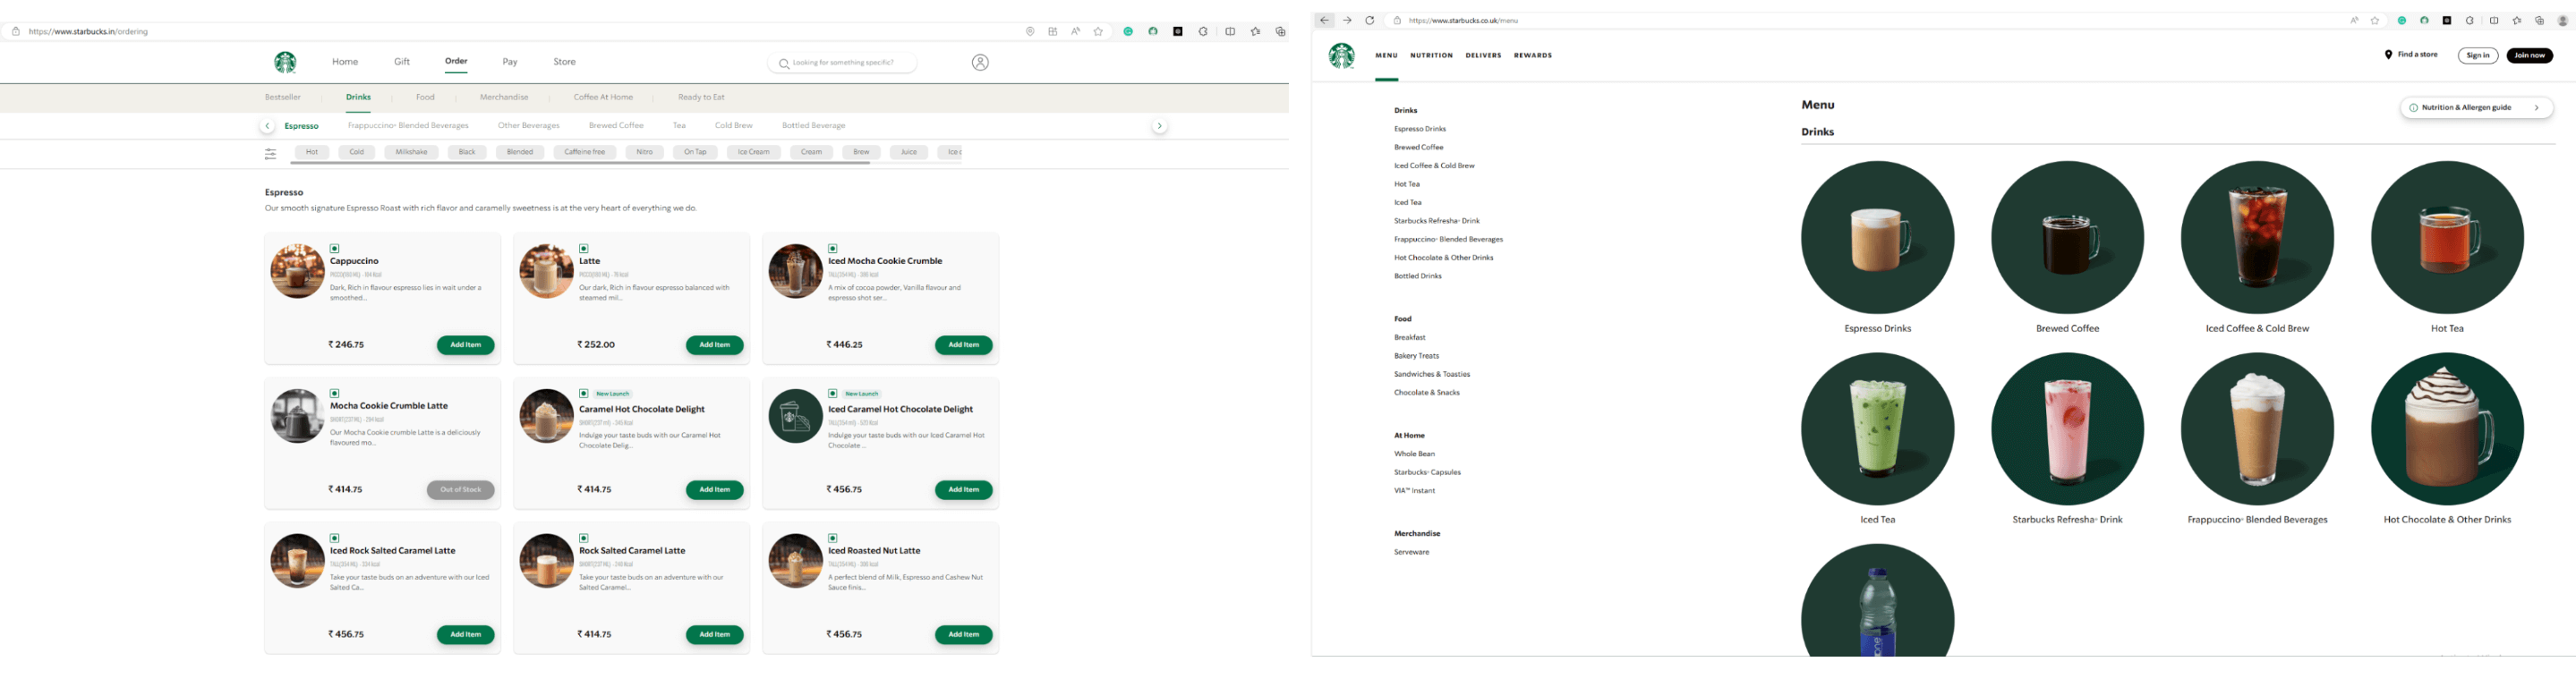This screenshot has height=687, width=2576.
Task: Click the location icon in left browser address bar
Action: pyautogui.click(x=1030, y=32)
